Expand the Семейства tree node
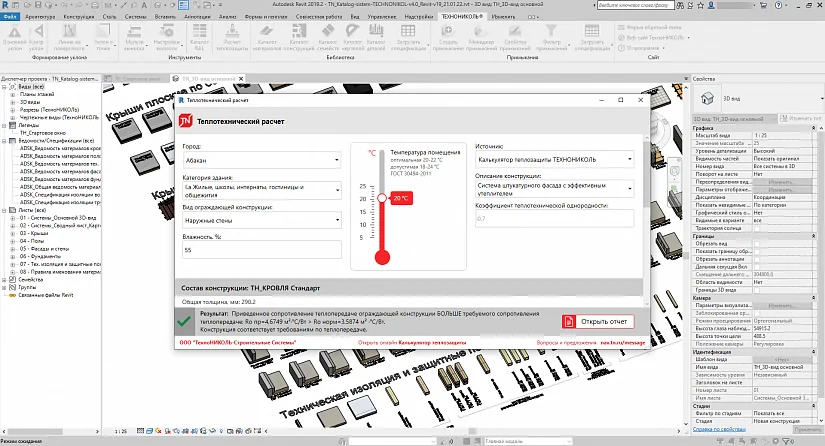 coord(4,280)
